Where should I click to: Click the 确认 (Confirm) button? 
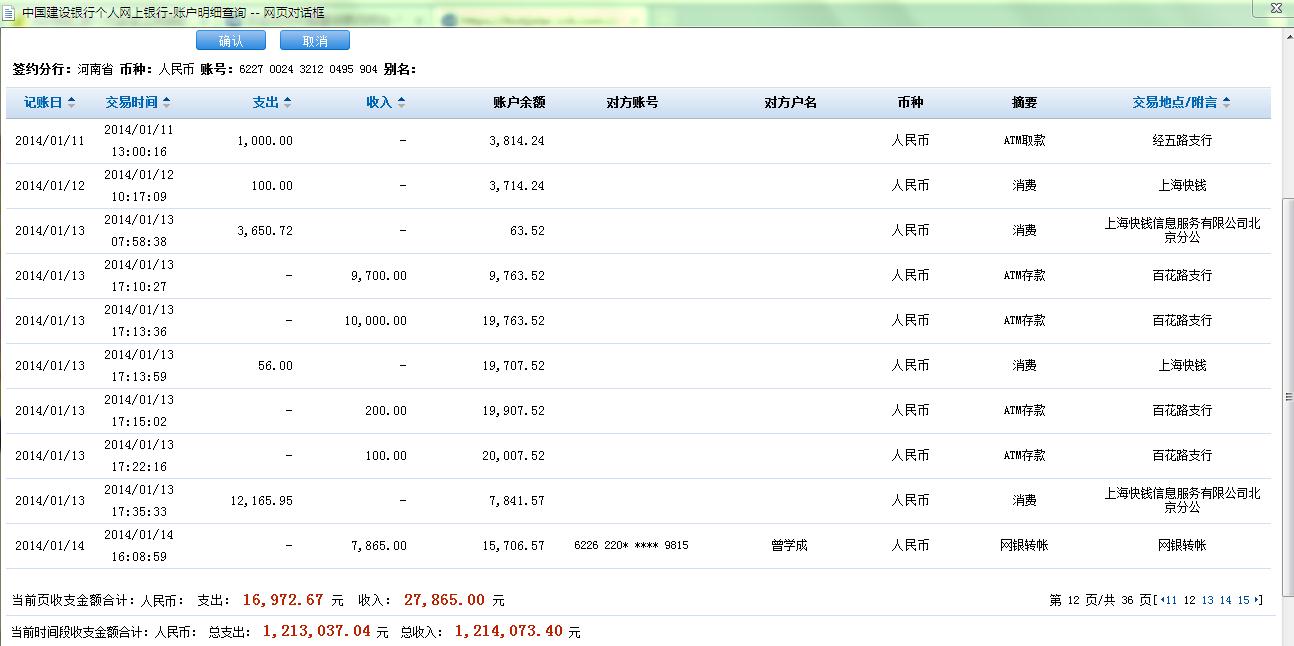point(230,41)
